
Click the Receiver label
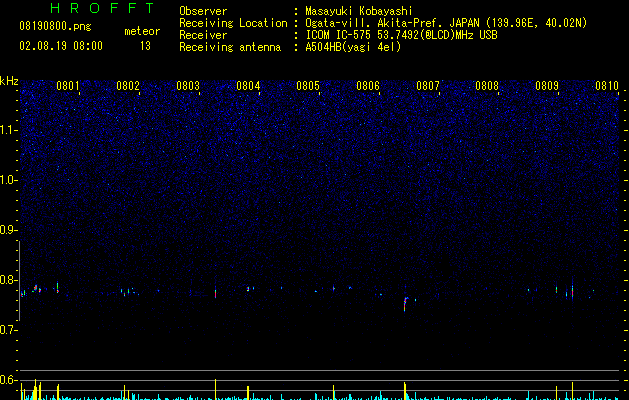[203, 35]
